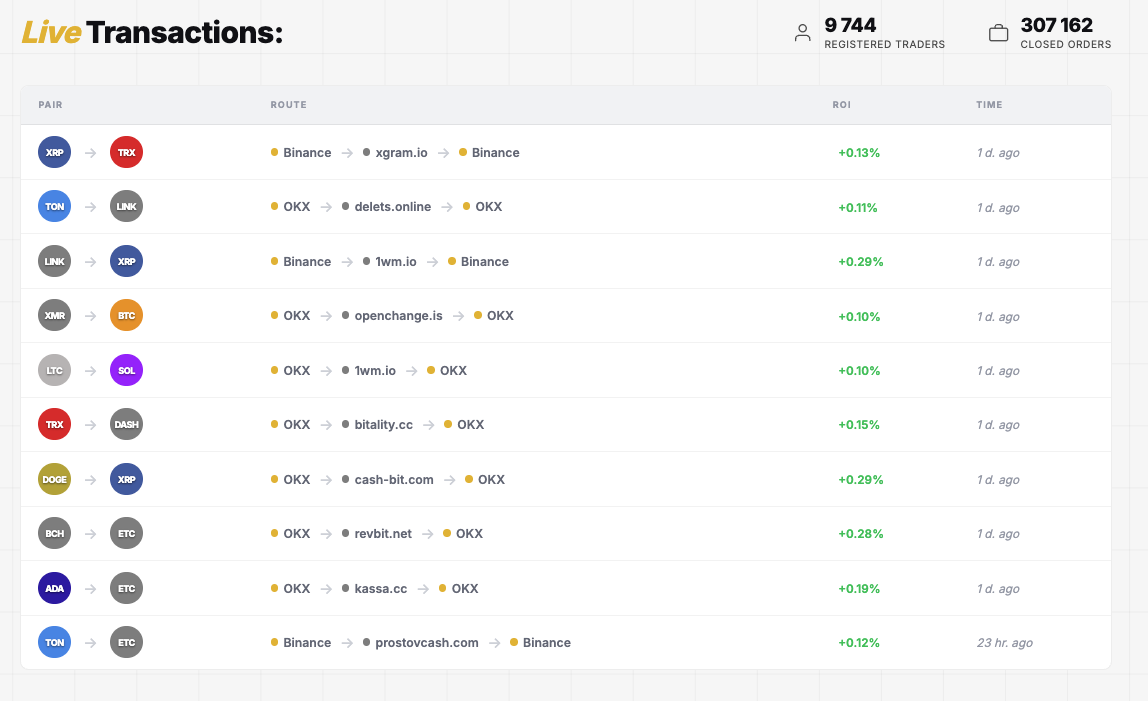Click the LINK icon in the Binance 1wm.io row
Viewport: 1148px width, 701px height.
click(54, 262)
